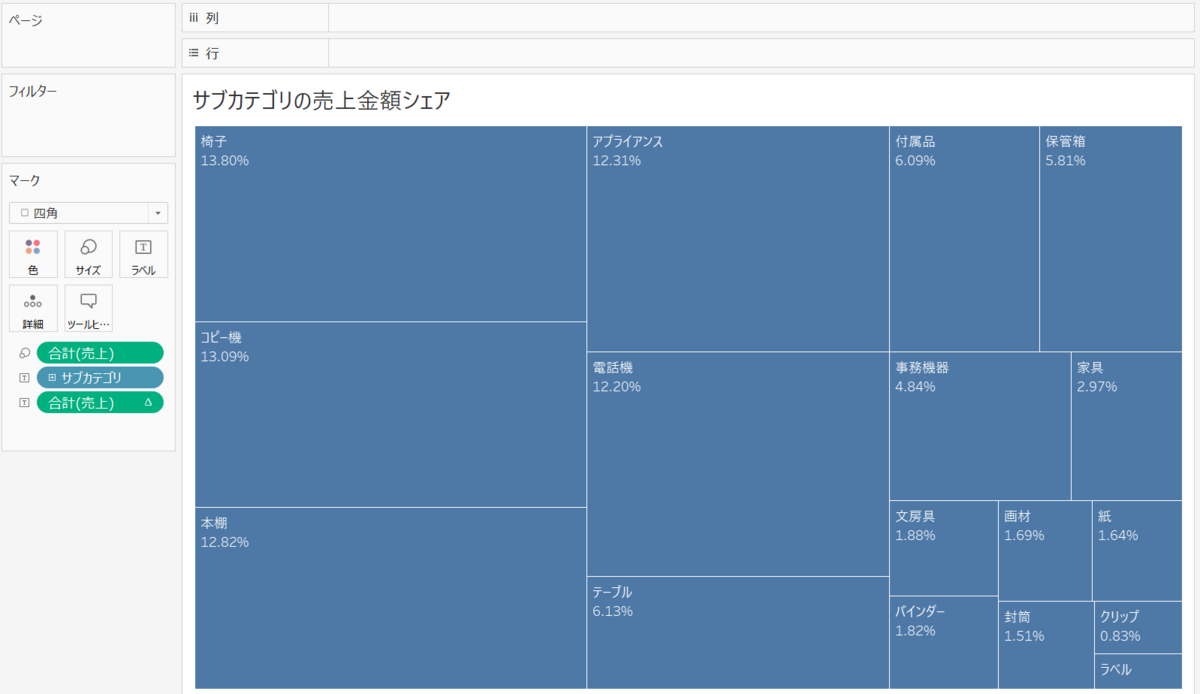Viewport: 1200px width, 694px height.
Task: Select the 家具 2.97% tile
Action: point(1127,426)
